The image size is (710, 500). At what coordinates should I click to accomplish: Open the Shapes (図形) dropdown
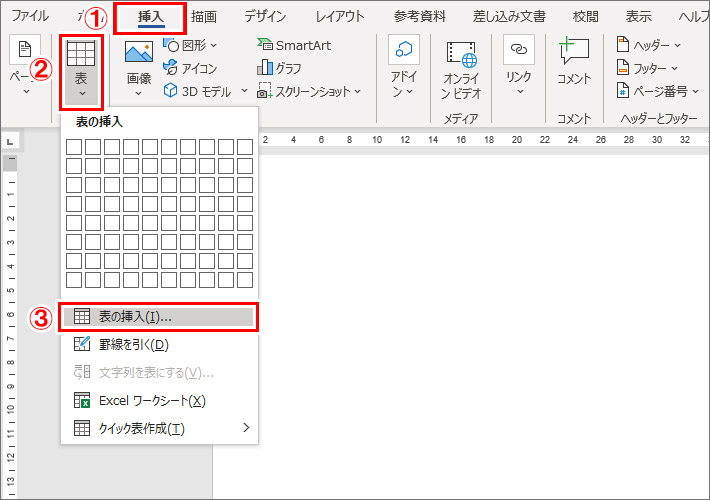tap(191, 45)
